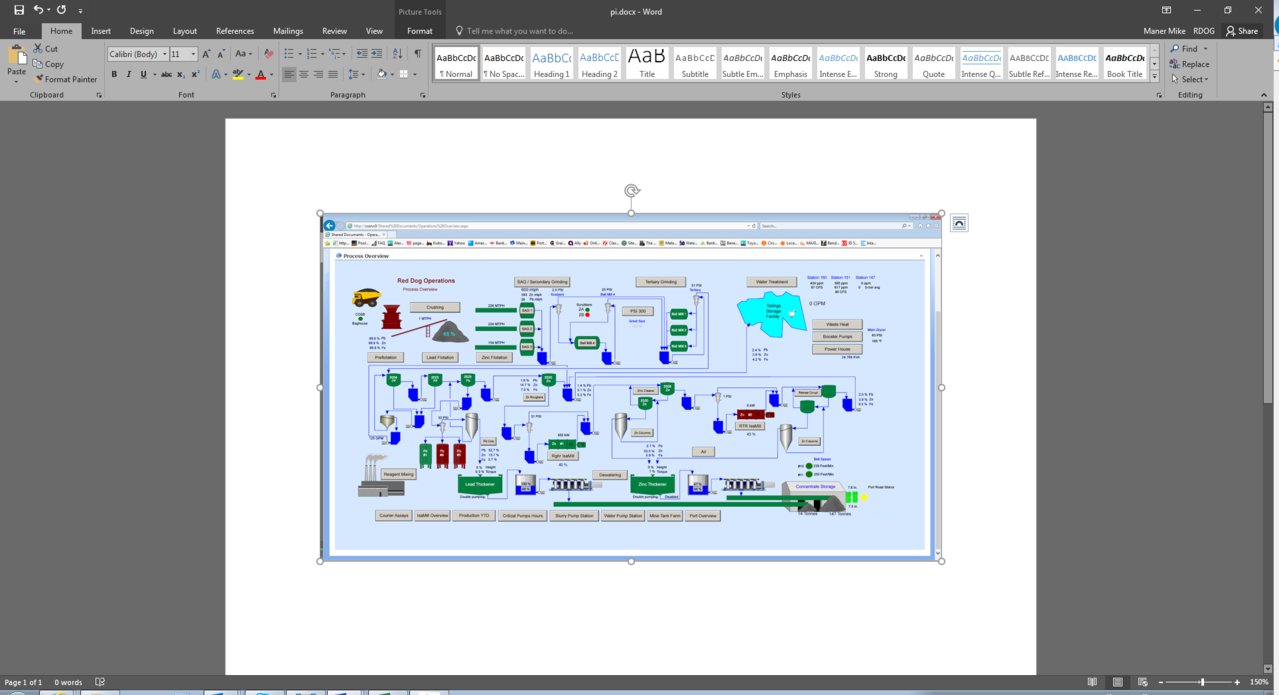Viewport: 1279px width, 695px height.
Task: Apply the Title style
Action: point(647,63)
